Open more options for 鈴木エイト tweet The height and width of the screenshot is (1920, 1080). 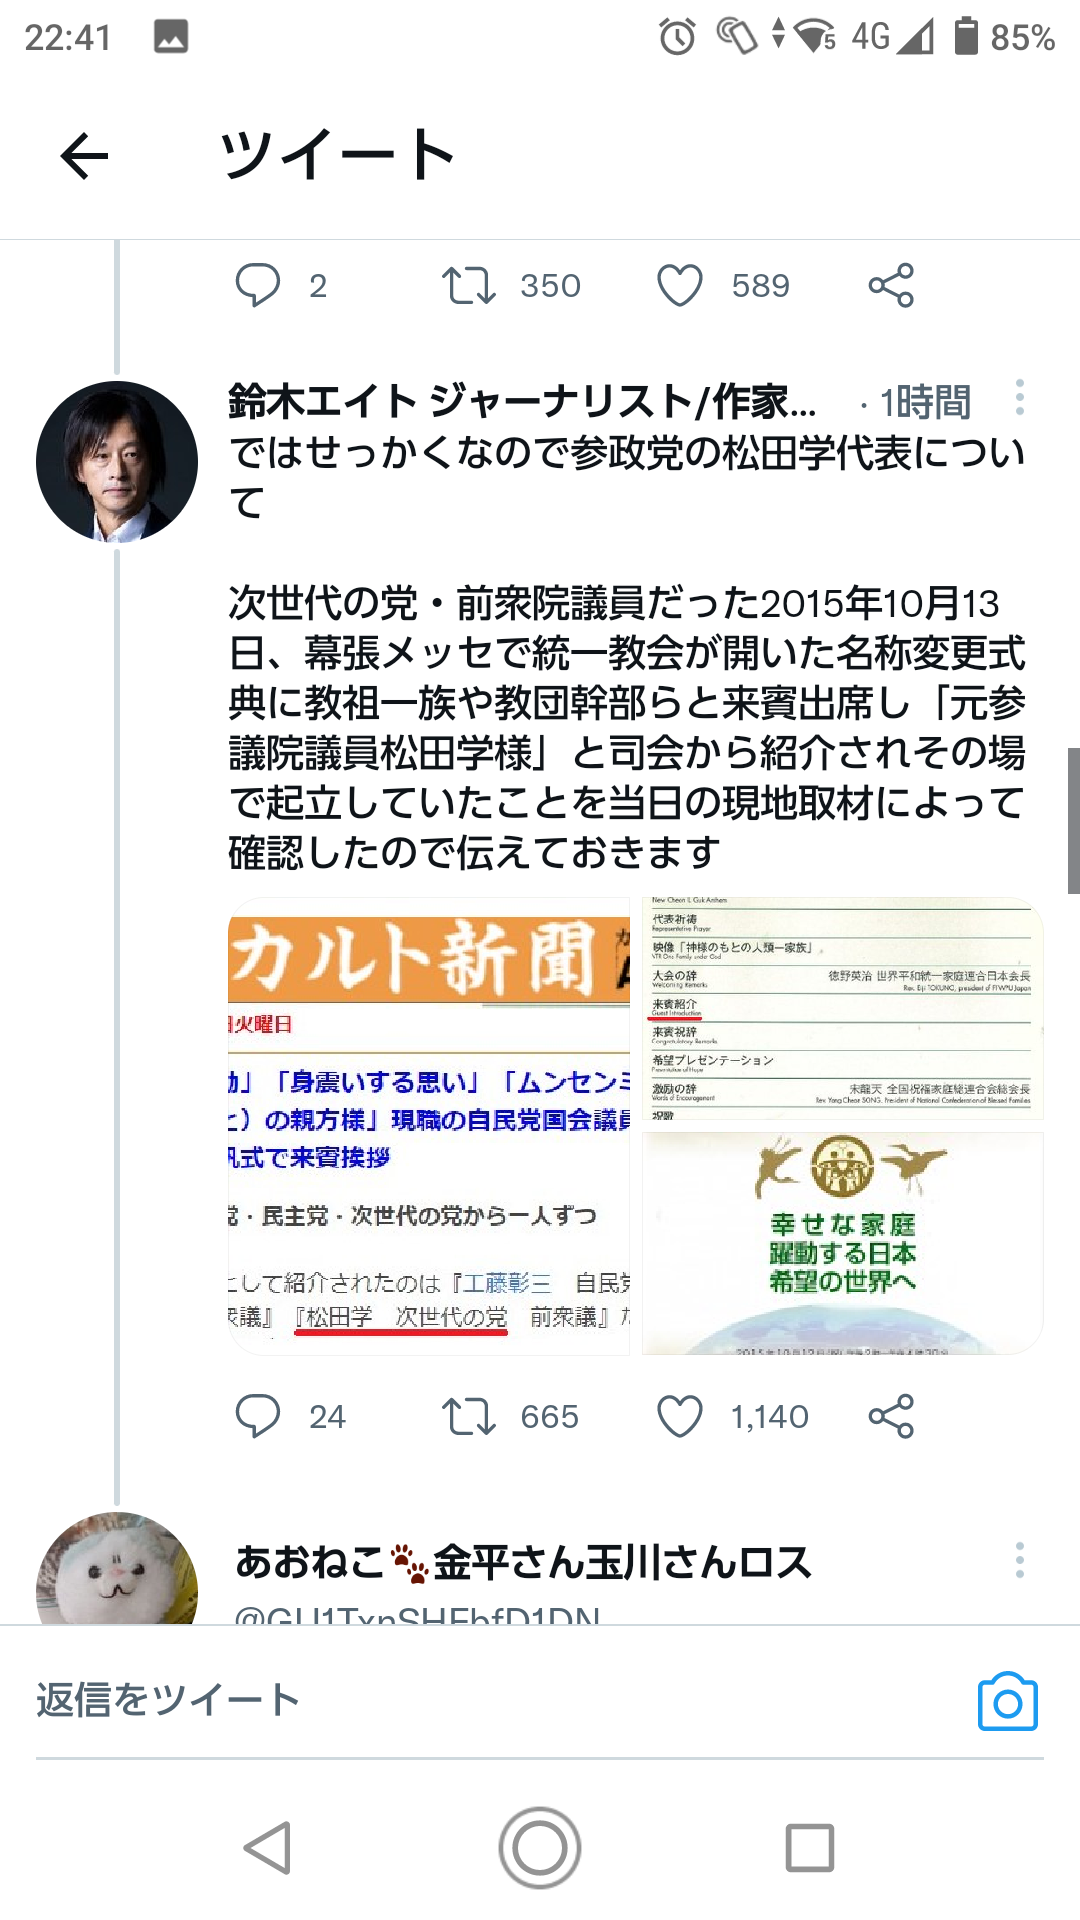1019,398
